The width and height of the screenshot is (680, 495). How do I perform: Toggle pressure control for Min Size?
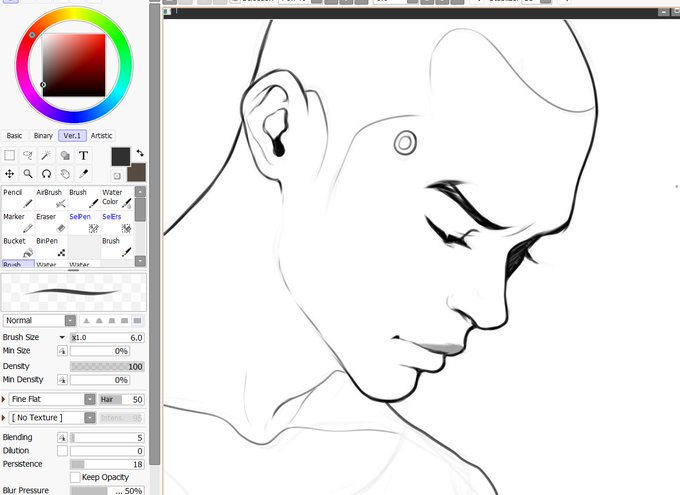(x=62, y=351)
